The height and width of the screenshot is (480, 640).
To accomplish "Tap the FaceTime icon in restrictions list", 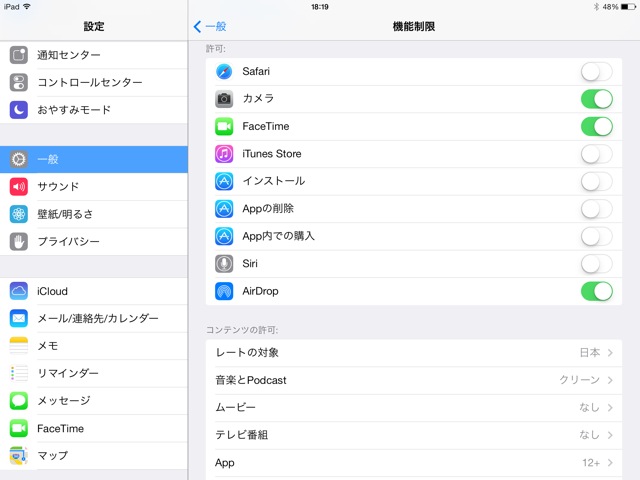I will [x=224, y=126].
